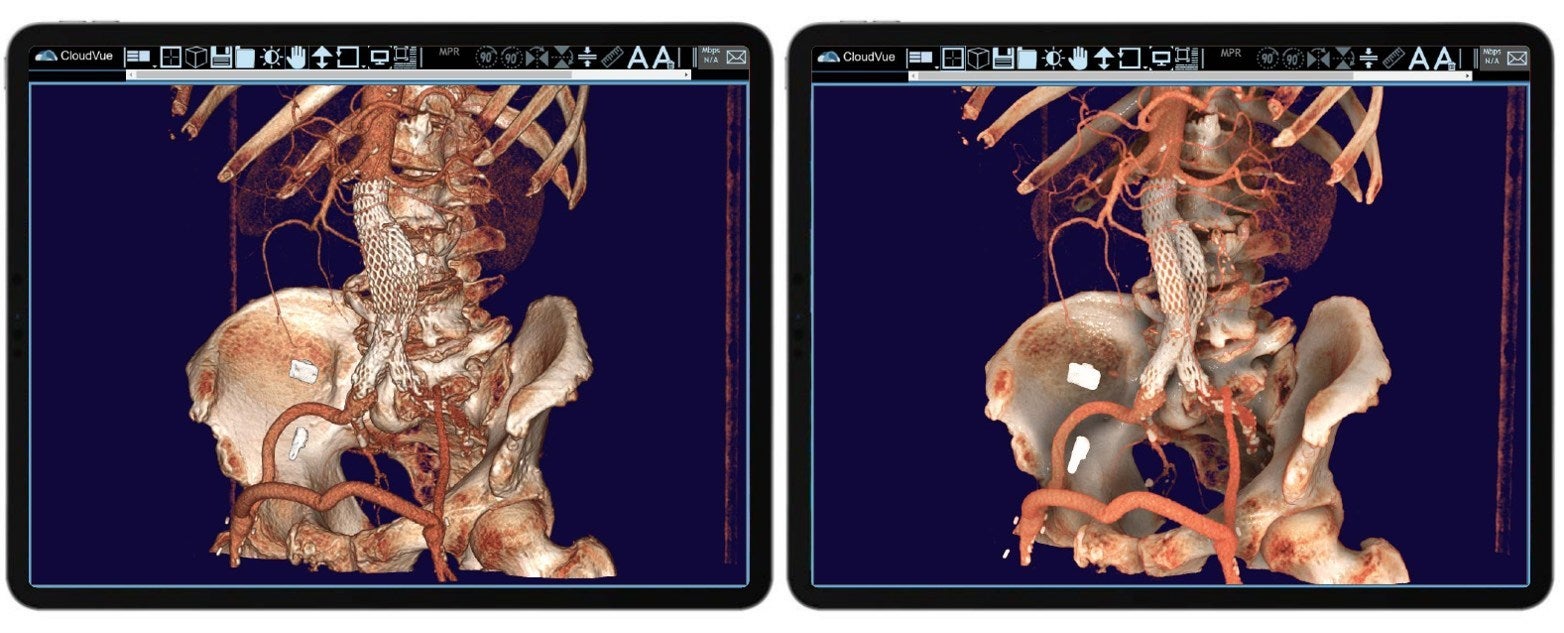Click the monitor display icon on left tablet
The width and height of the screenshot is (1564, 633).
(x=379, y=57)
